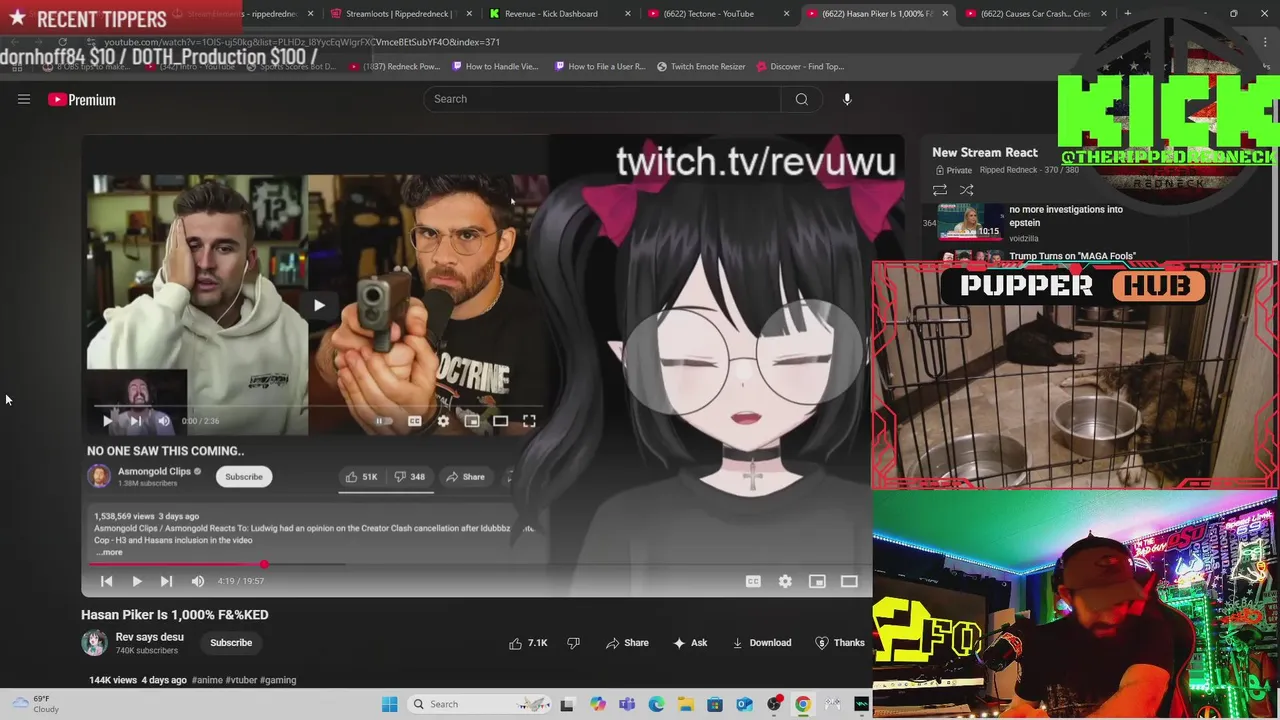Open the YouTube hamburger guide menu
This screenshot has width=1280, height=720.
(x=24, y=99)
